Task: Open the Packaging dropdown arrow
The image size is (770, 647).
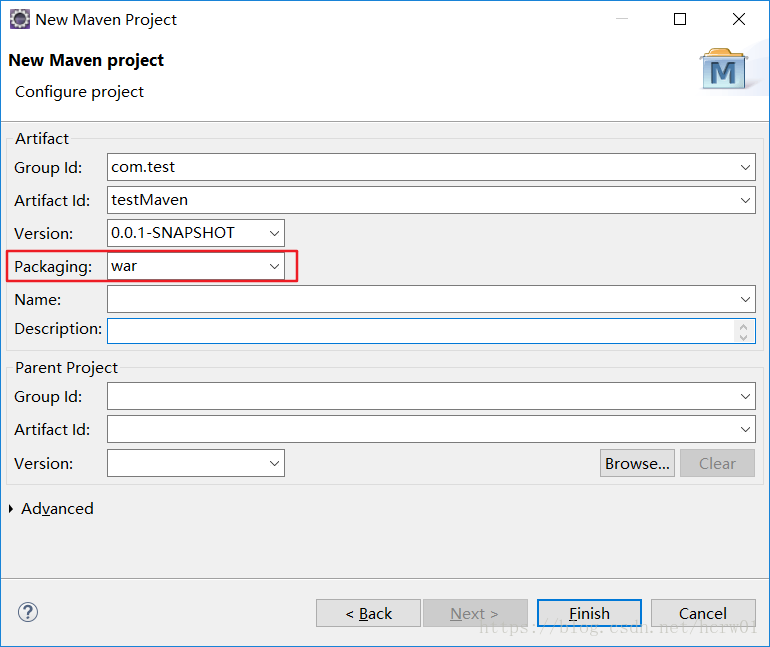Action: 274,266
